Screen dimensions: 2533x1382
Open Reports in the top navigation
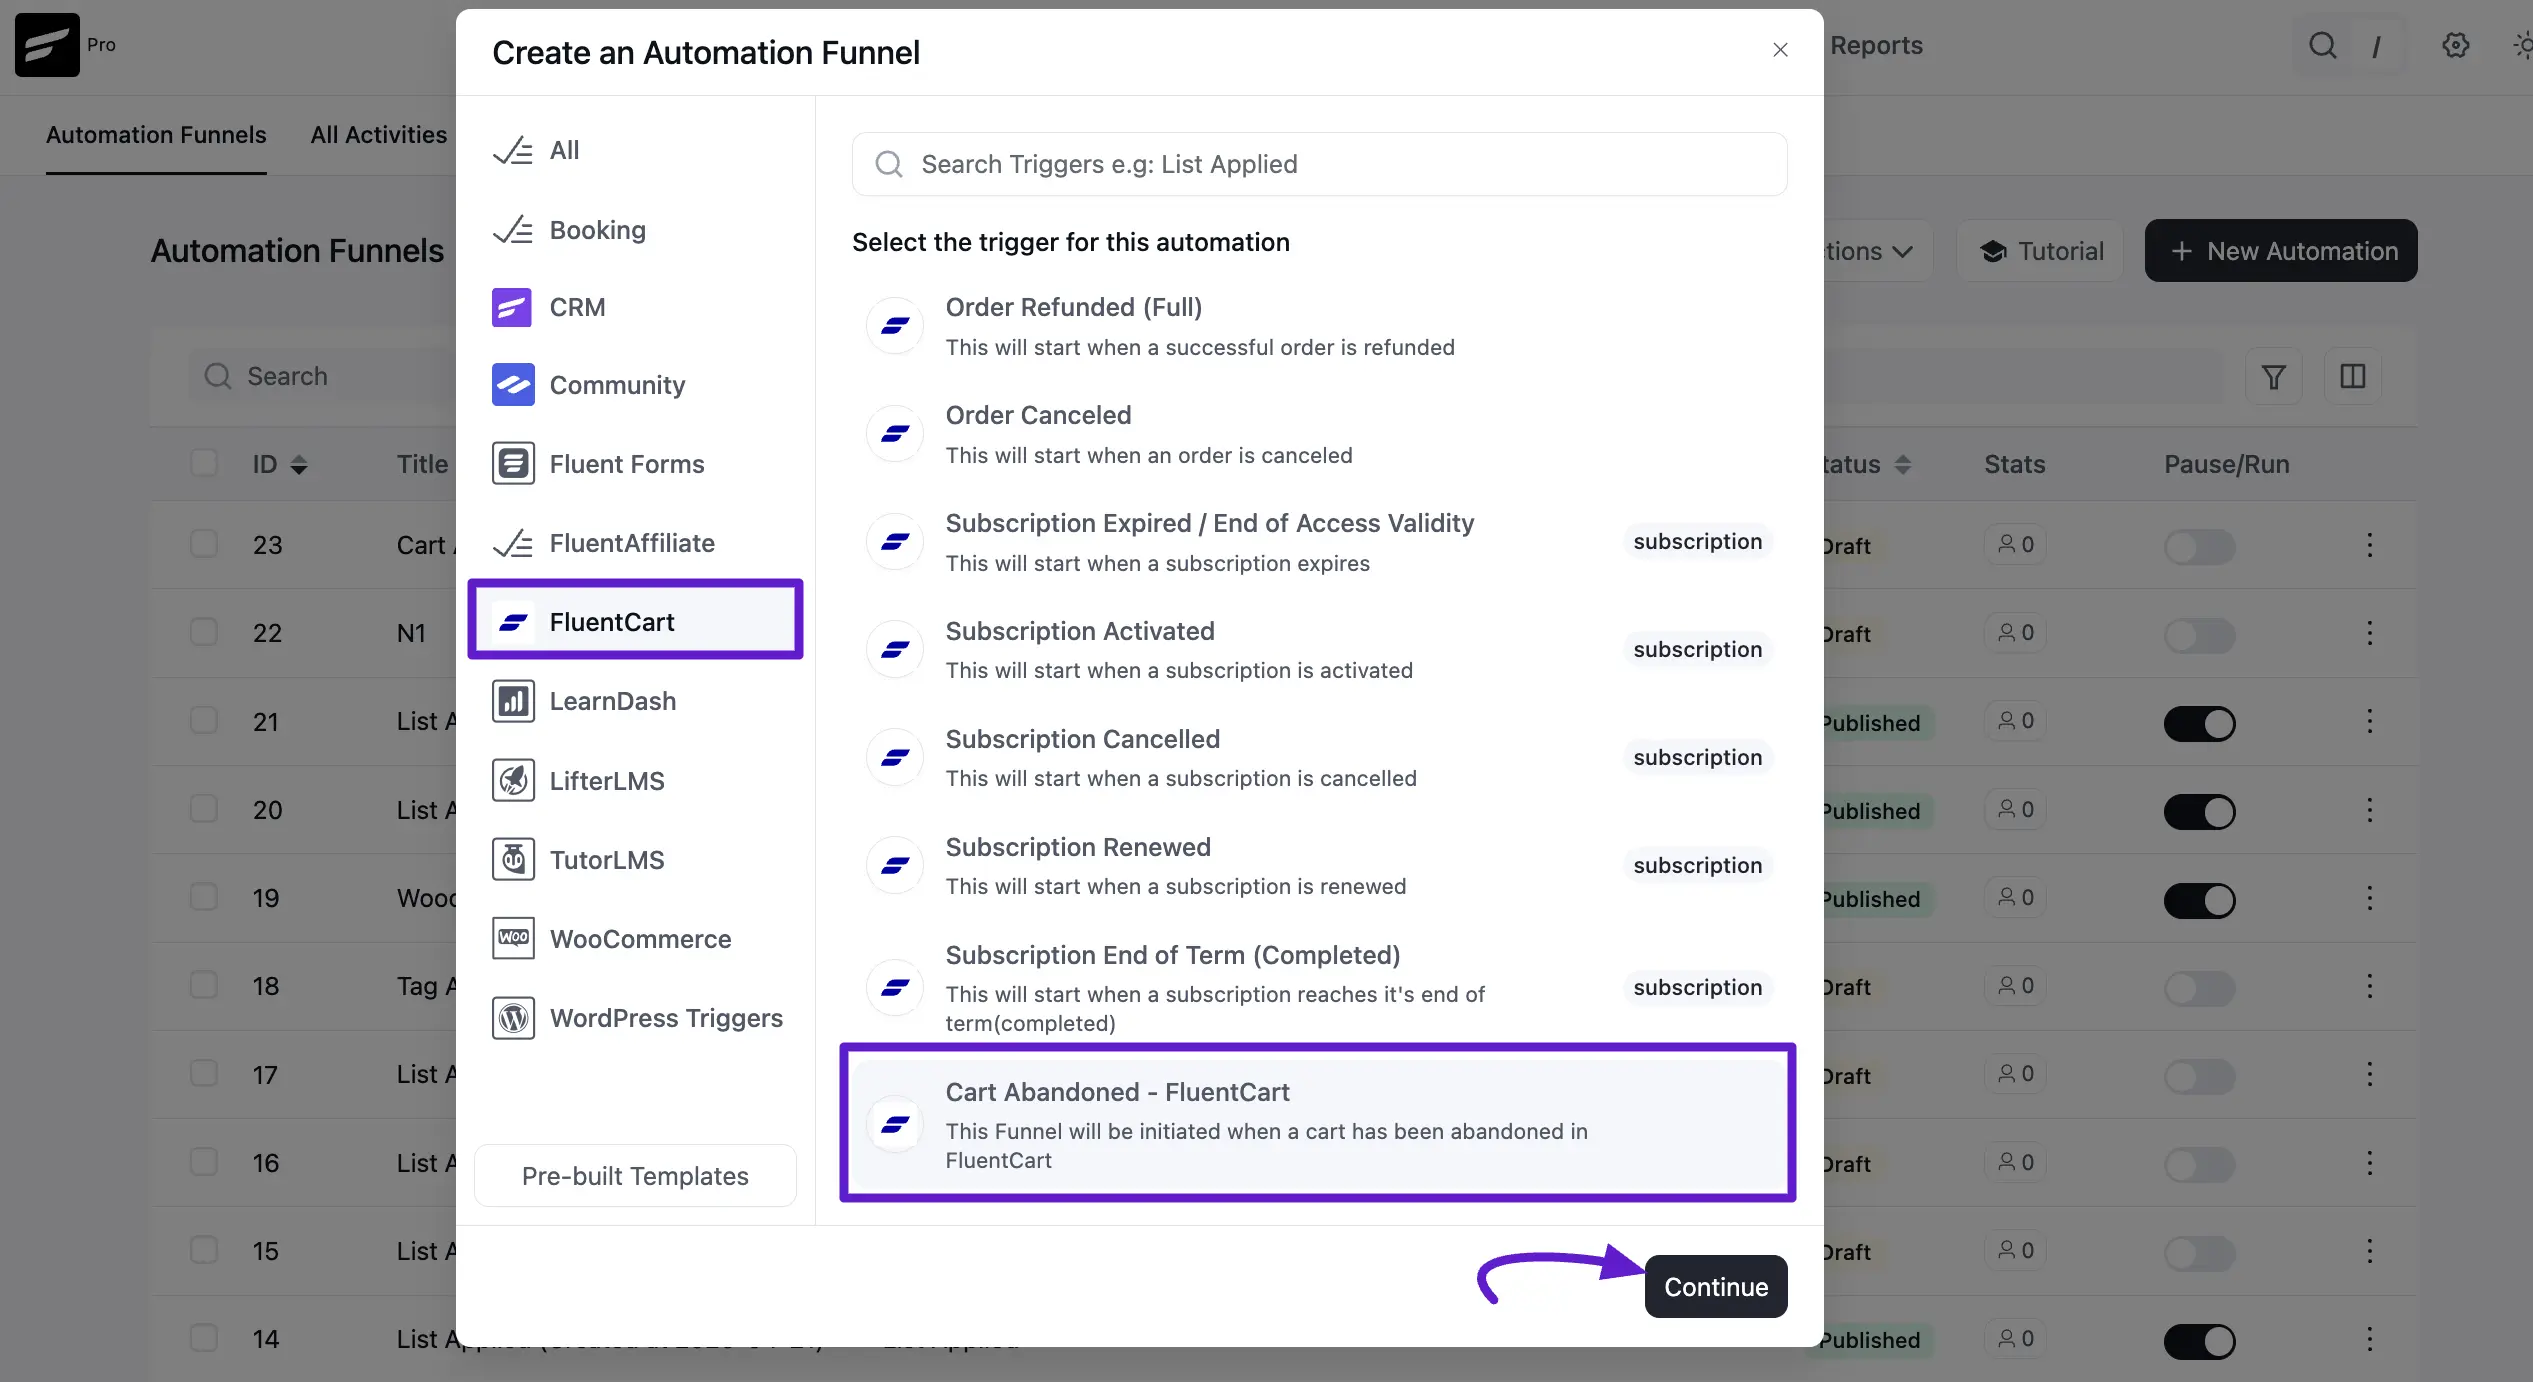point(1876,45)
